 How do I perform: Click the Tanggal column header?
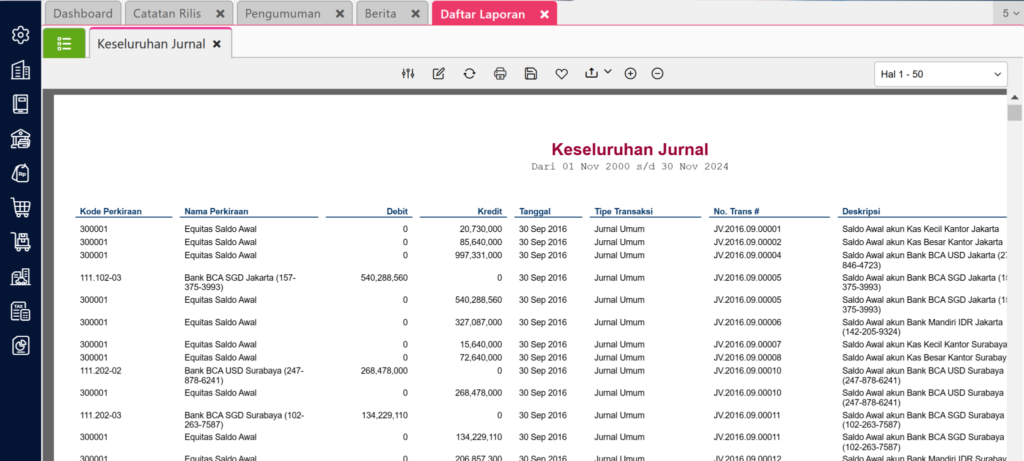point(535,212)
